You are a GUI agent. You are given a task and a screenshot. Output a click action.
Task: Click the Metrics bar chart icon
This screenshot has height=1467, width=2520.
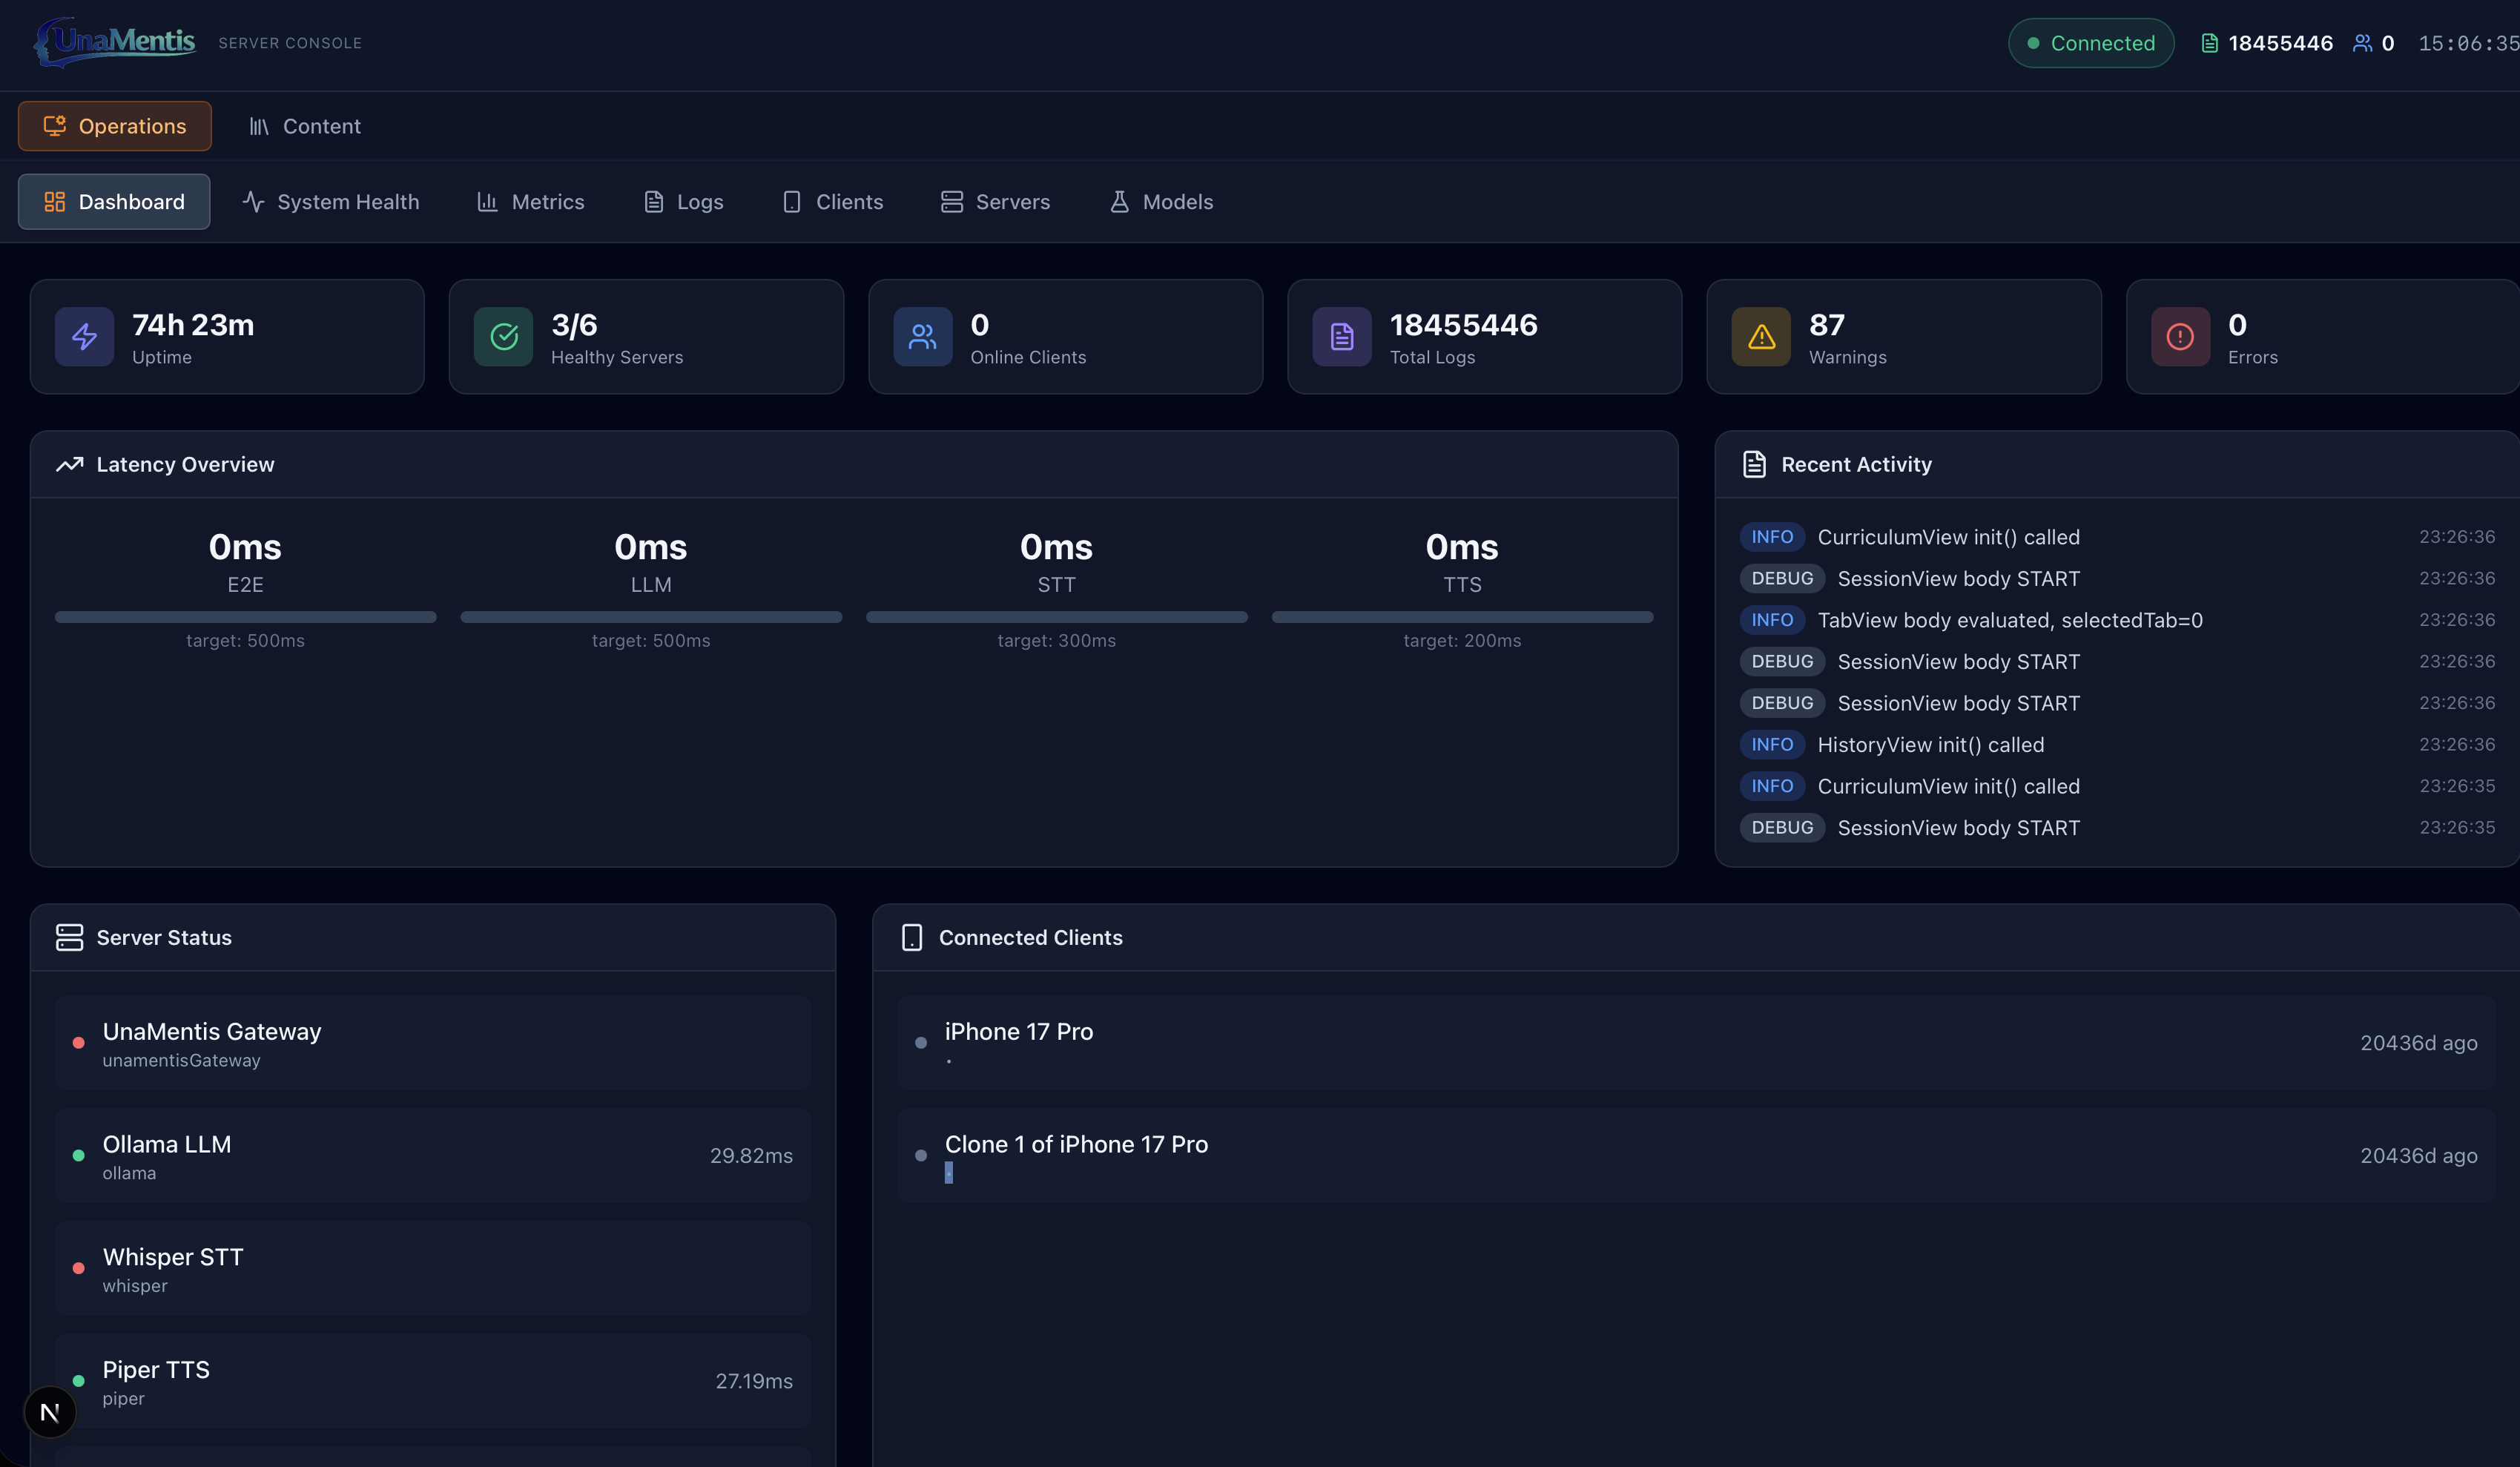[487, 201]
